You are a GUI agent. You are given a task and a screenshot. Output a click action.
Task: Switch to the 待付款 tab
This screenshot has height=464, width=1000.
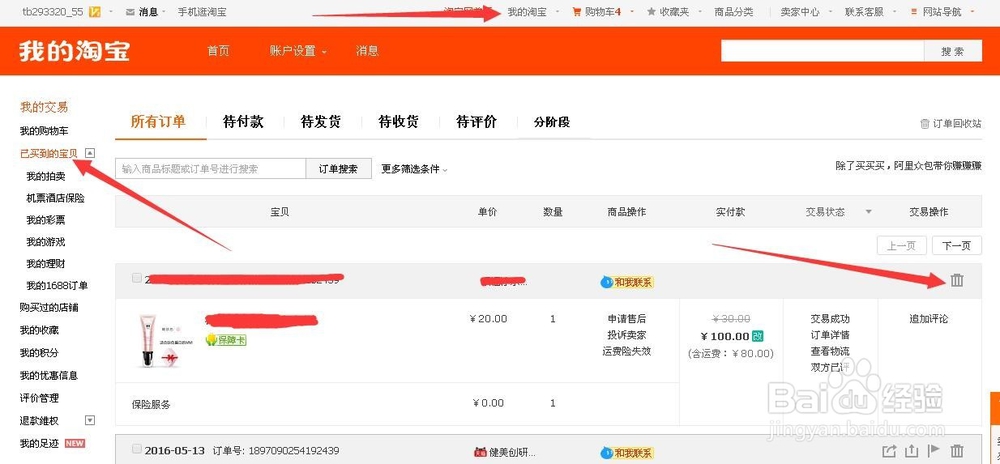tap(243, 122)
